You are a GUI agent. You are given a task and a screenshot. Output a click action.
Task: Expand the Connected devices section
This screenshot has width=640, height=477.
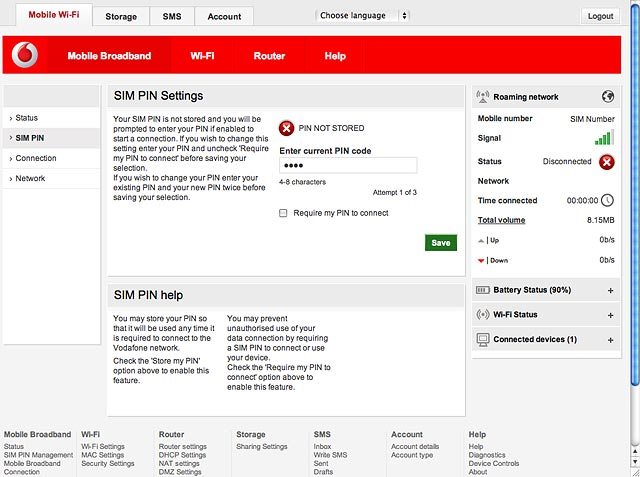[x=611, y=340]
